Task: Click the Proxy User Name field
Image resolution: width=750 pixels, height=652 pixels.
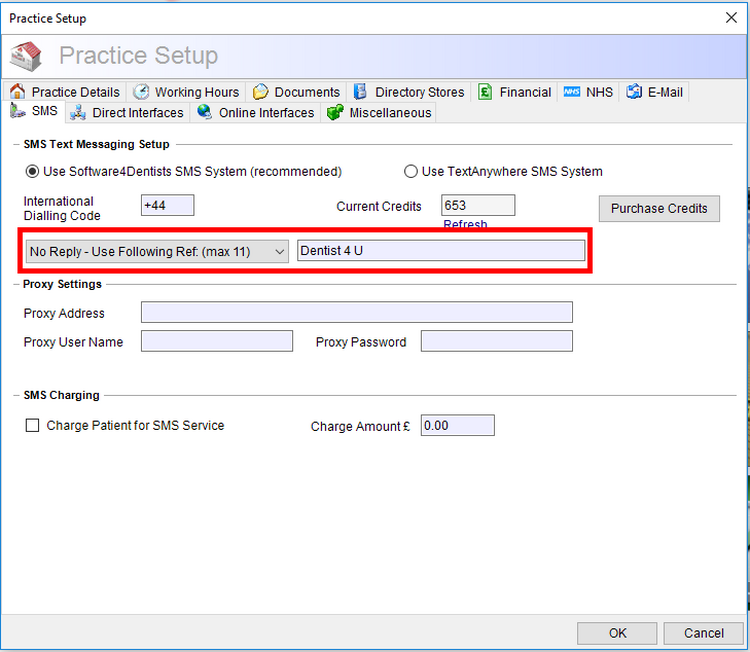Action: (217, 341)
